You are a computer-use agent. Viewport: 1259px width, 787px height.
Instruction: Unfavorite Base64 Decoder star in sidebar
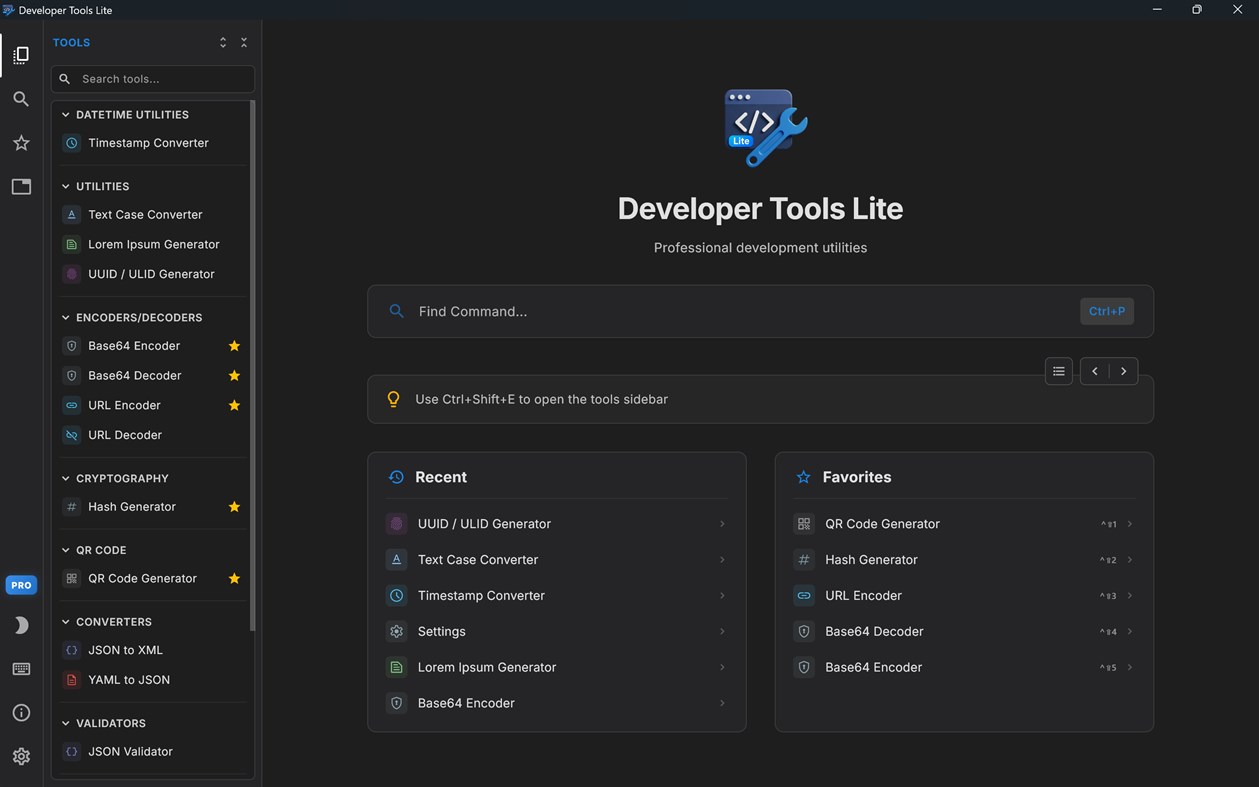click(234, 376)
